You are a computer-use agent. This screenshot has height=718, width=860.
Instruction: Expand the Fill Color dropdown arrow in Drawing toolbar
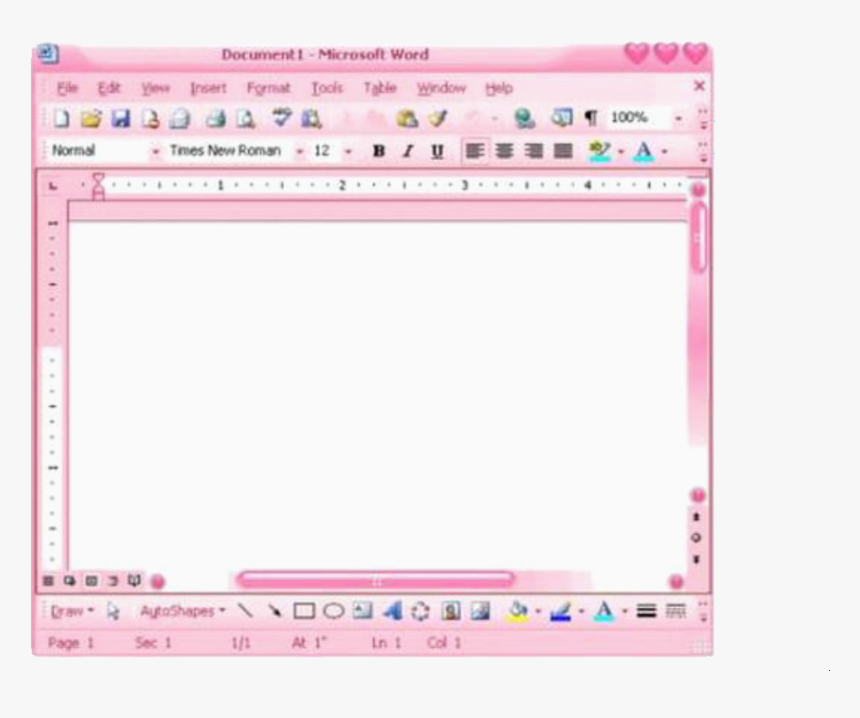(538, 611)
